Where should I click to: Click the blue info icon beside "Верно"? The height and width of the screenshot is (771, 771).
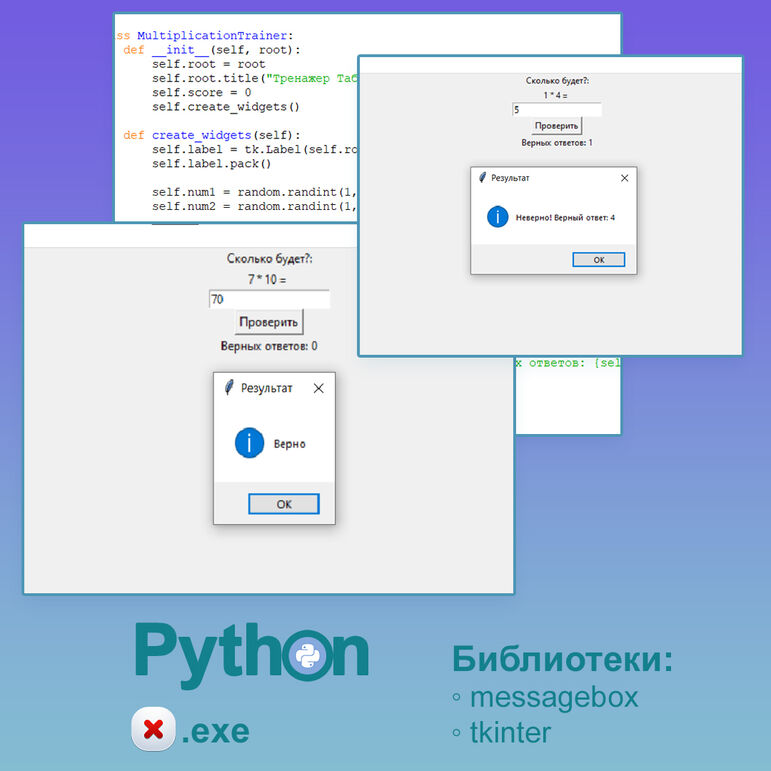click(x=249, y=443)
